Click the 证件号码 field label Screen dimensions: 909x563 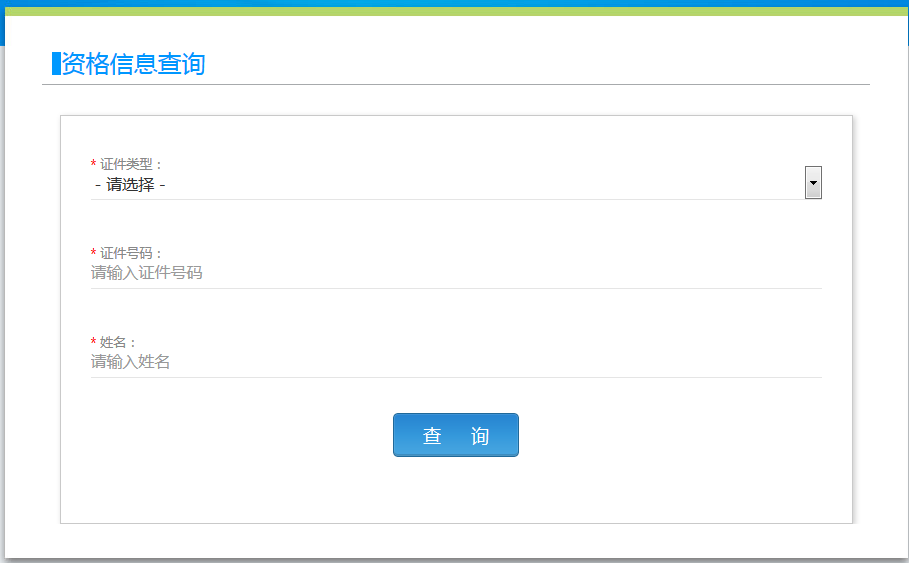coord(130,253)
